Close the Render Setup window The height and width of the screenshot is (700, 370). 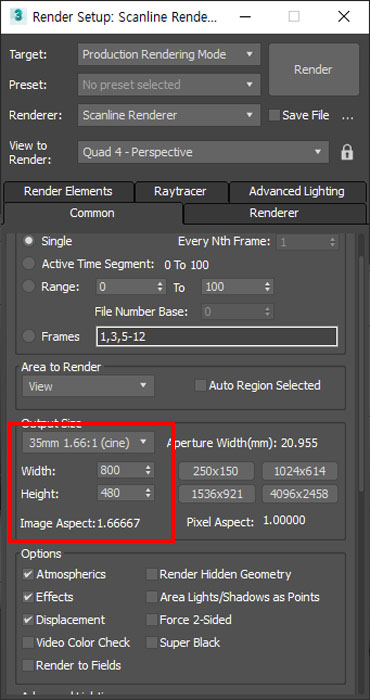click(343, 17)
